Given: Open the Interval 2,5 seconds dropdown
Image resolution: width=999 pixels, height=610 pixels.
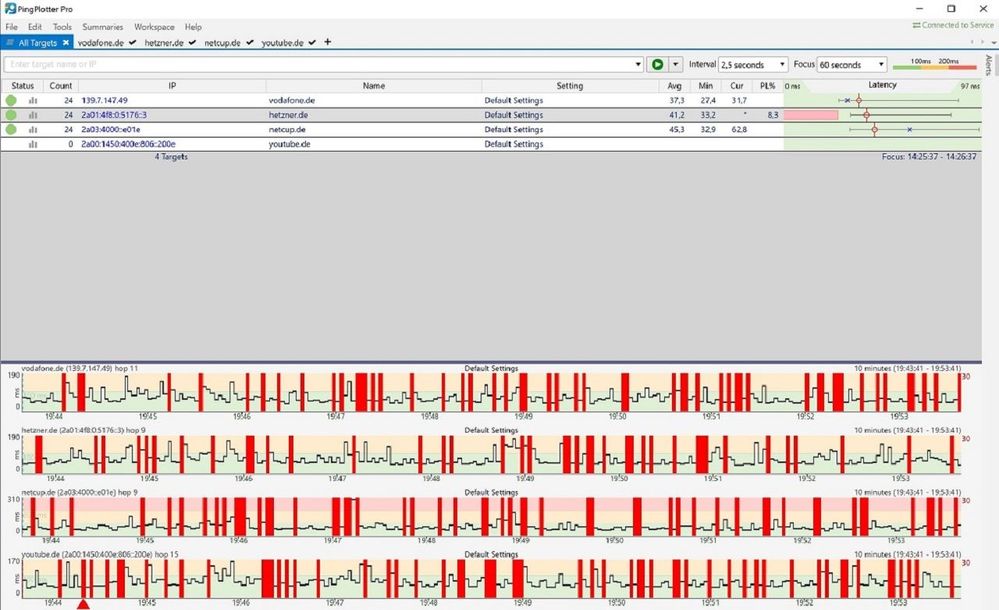Looking at the screenshot, I should [x=753, y=64].
